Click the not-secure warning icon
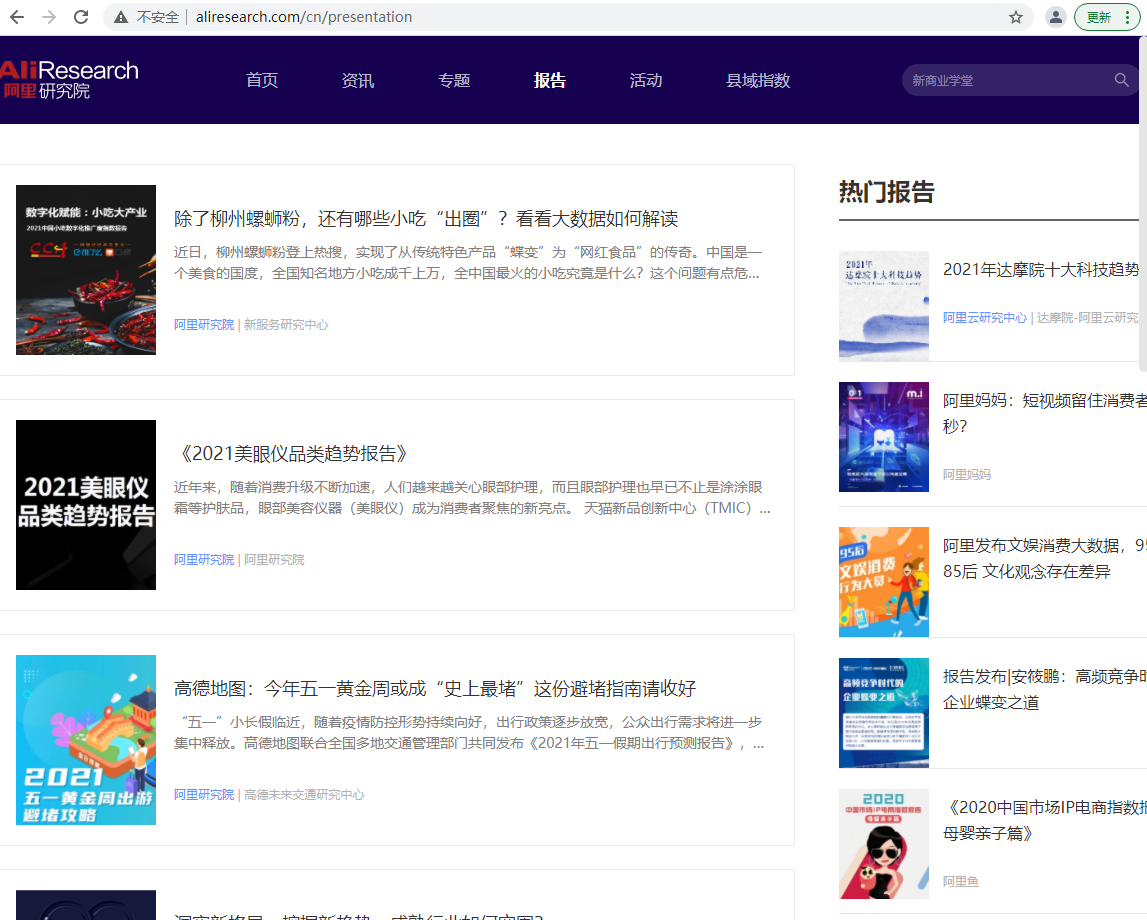 point(121,17)
